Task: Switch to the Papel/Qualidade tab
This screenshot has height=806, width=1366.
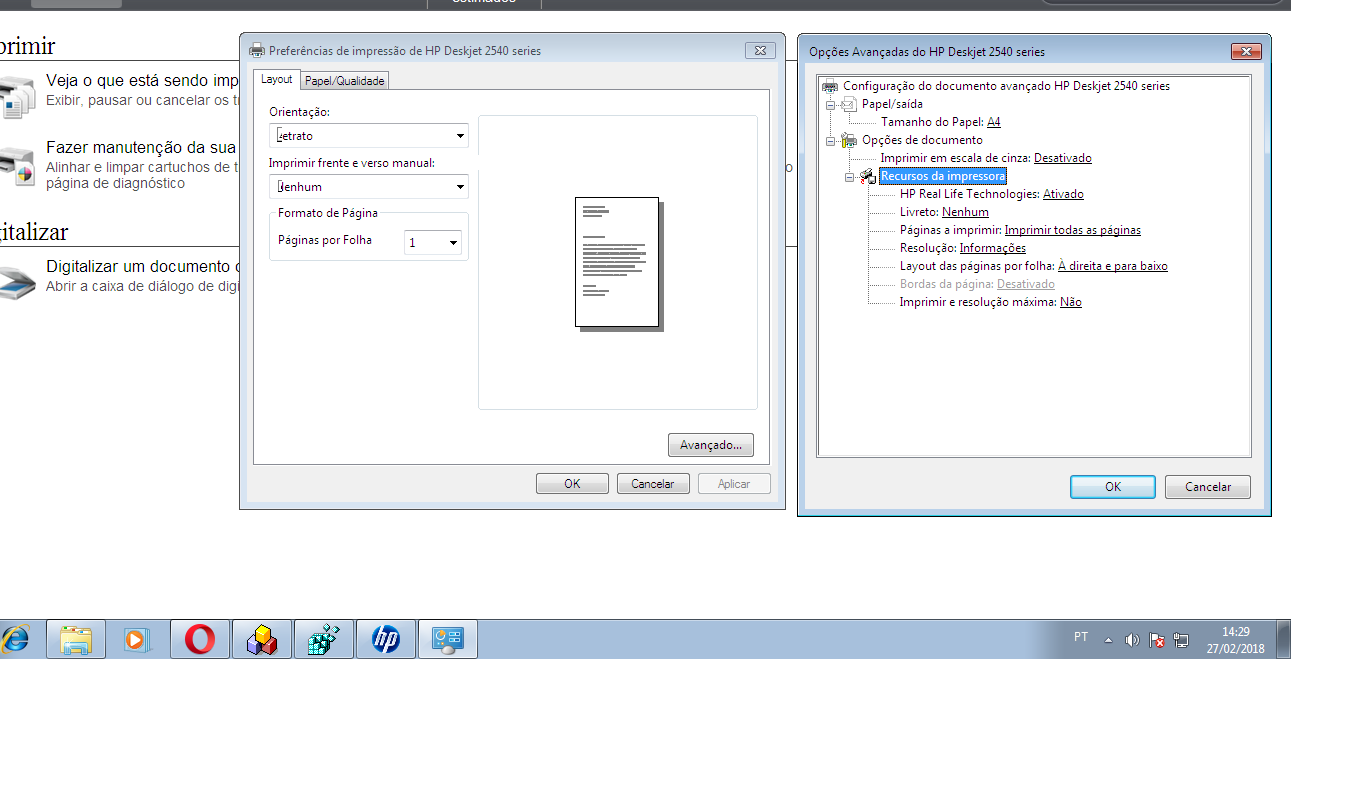Action: coord(344,81)
